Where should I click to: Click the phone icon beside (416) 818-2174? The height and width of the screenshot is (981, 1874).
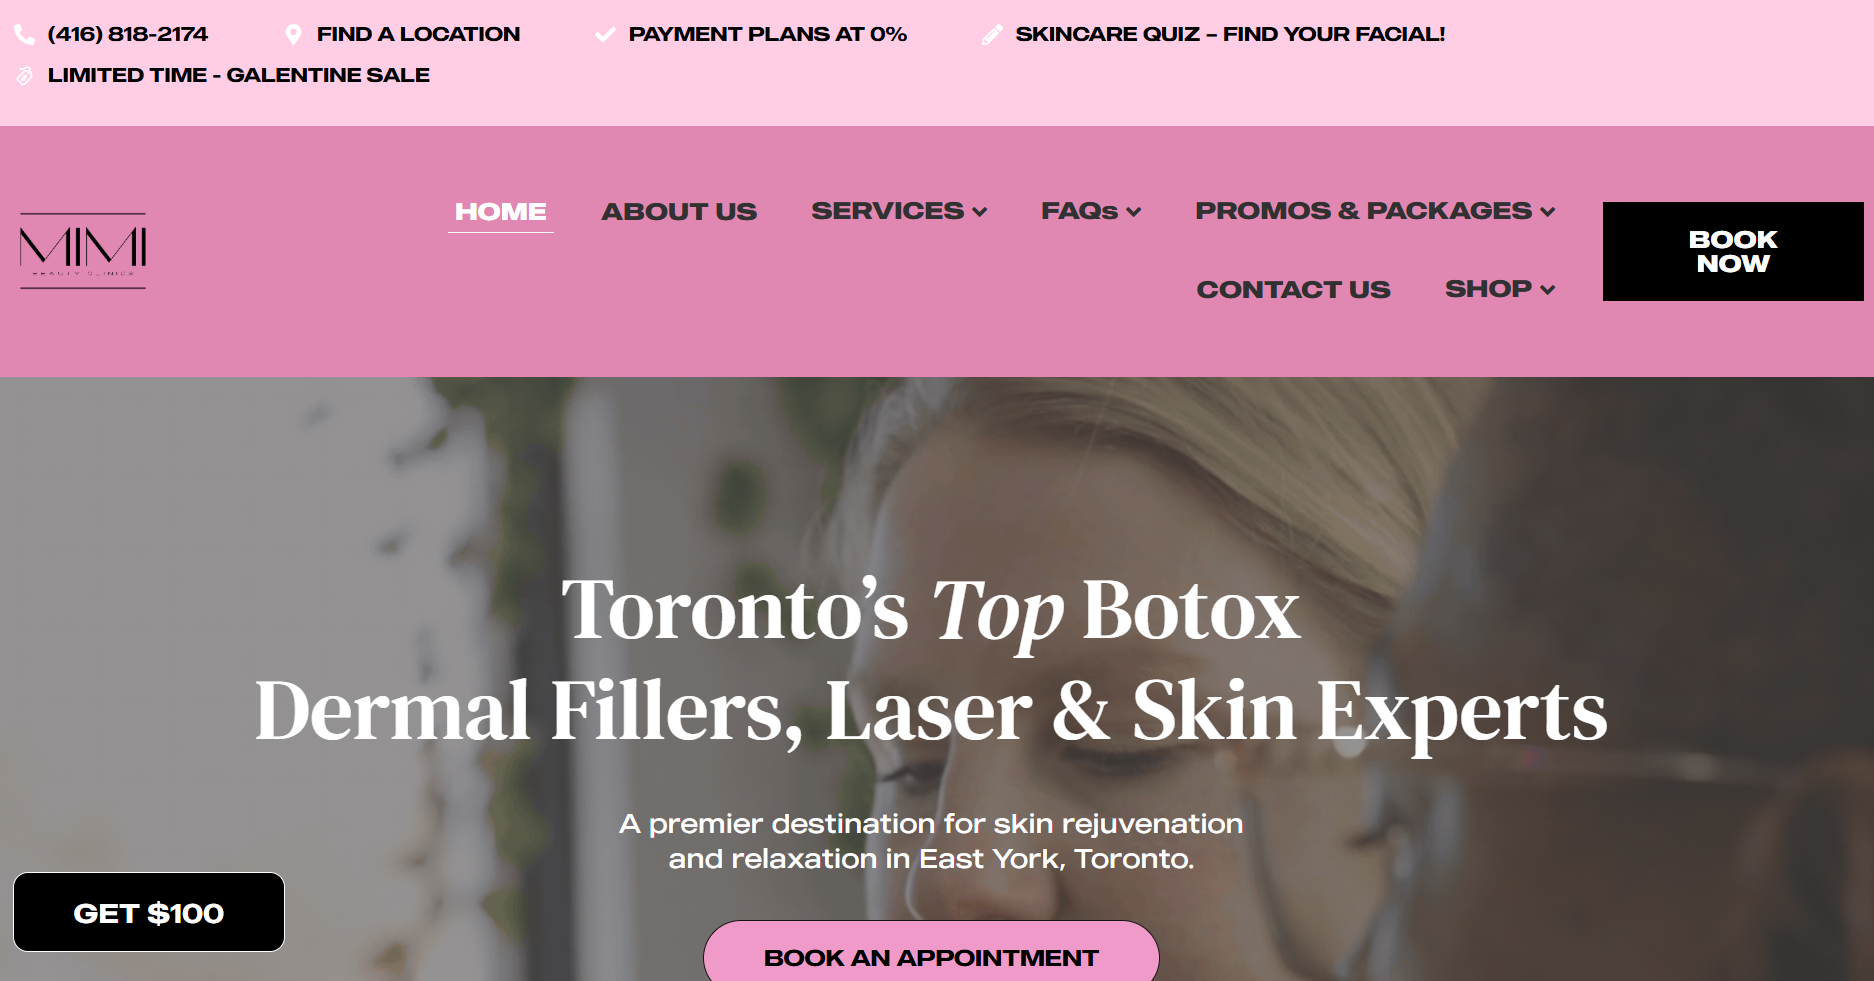click(x=25, y=35)
